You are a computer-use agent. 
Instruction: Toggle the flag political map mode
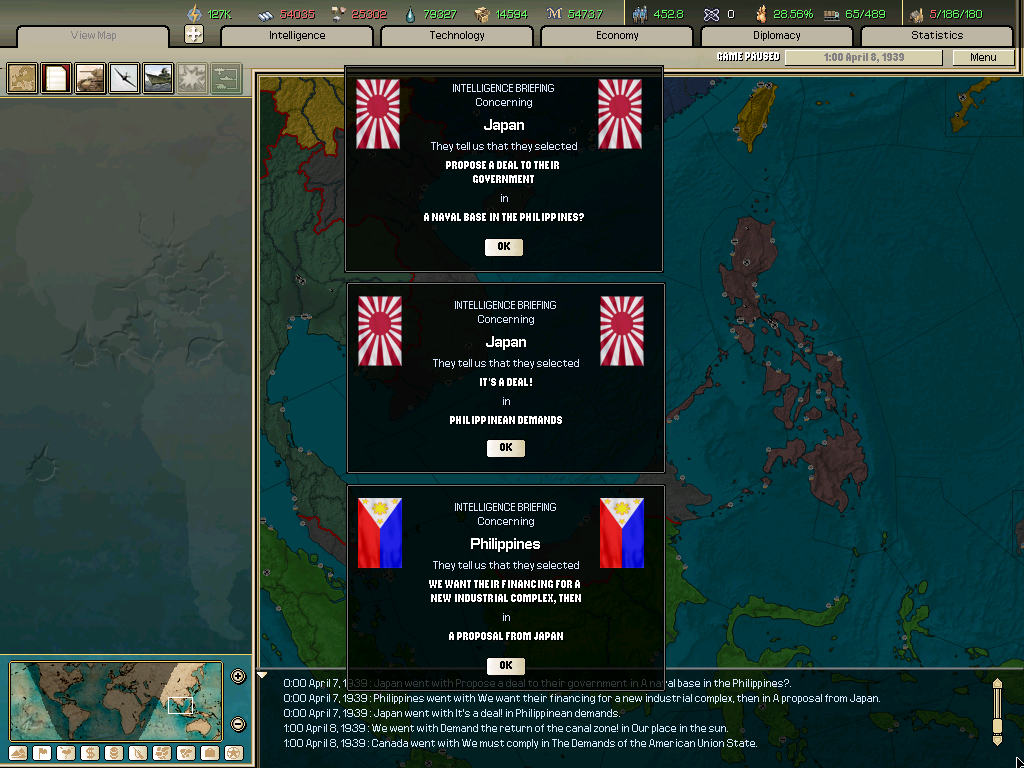click(x=42, y=753)
